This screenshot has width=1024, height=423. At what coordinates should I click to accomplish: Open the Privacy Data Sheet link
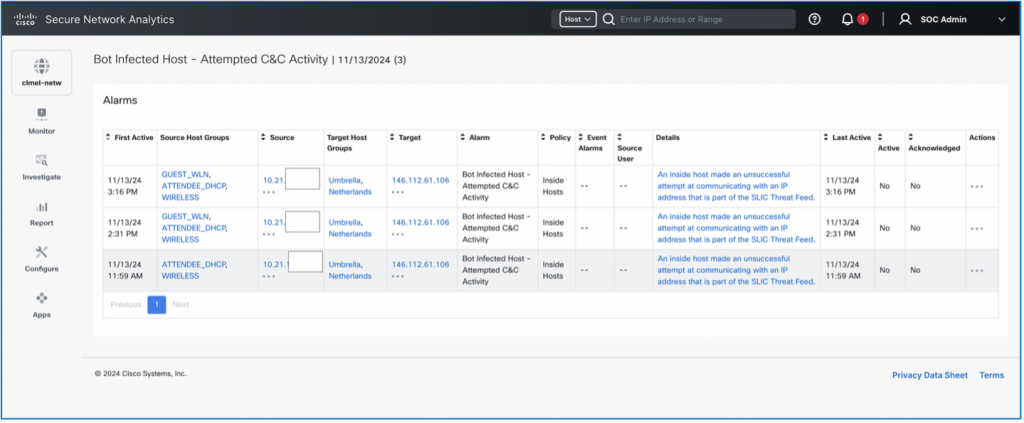coord(929,375)
